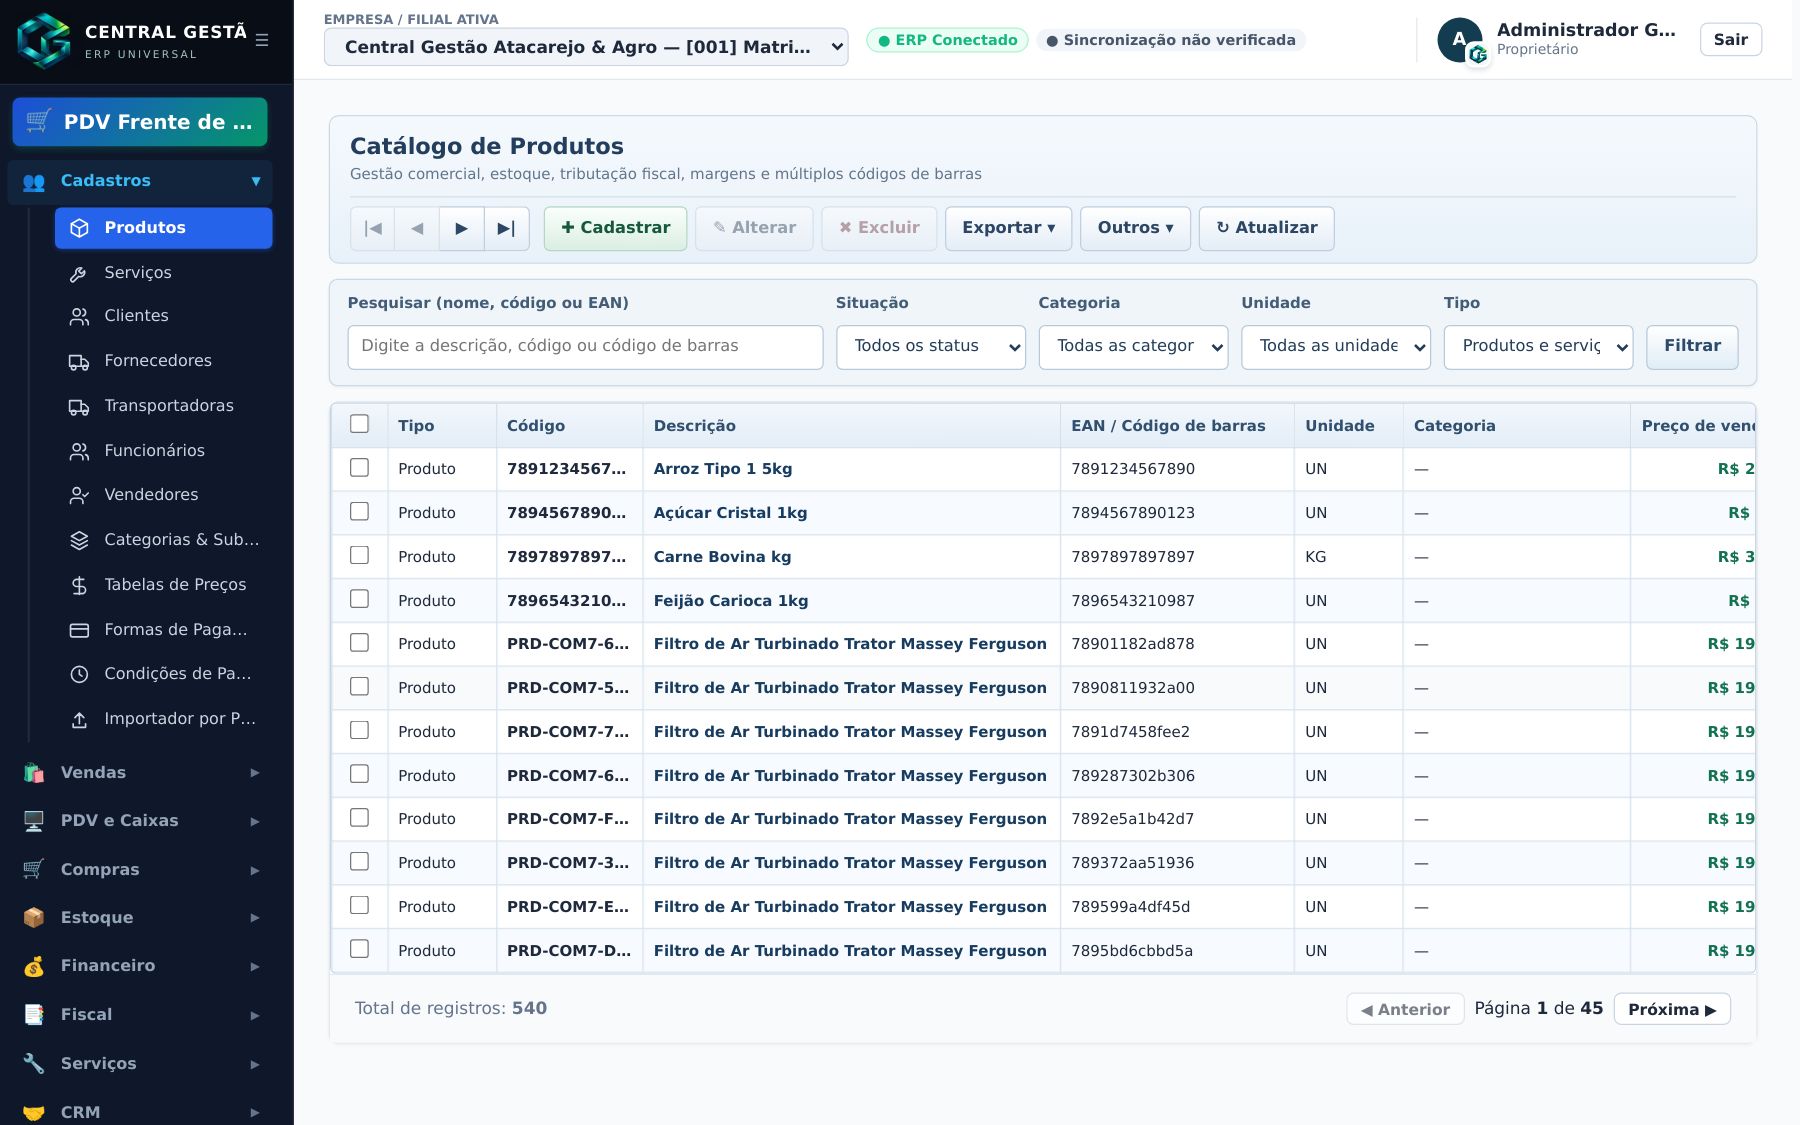Click the Condições de Pagamento clock icon

coord(79,674)
